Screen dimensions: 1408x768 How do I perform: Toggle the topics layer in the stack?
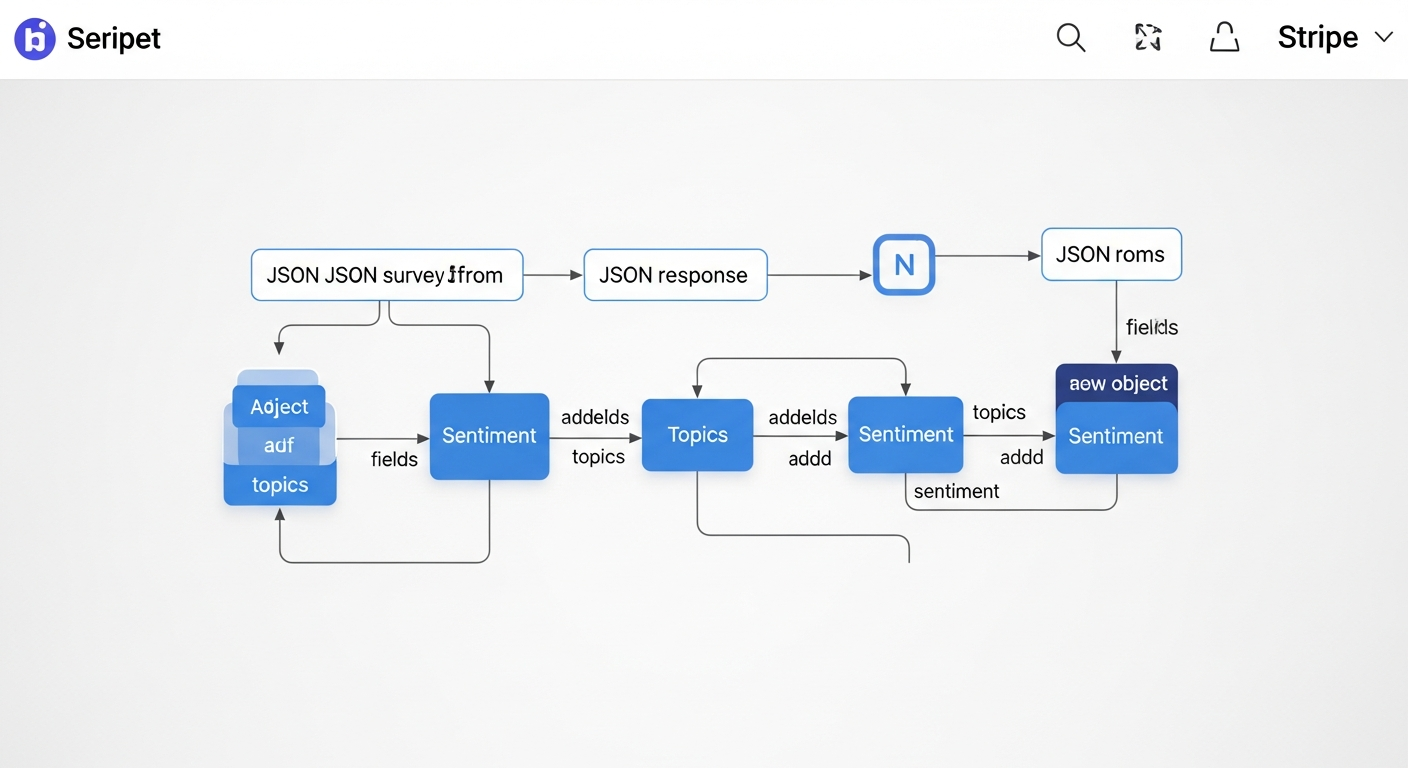279,484
